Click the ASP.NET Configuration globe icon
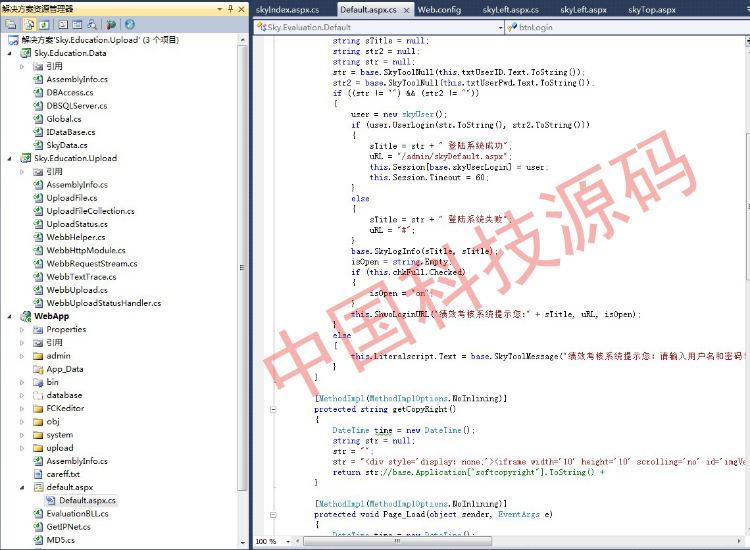750x550 pixels. [x=130, y=24]
